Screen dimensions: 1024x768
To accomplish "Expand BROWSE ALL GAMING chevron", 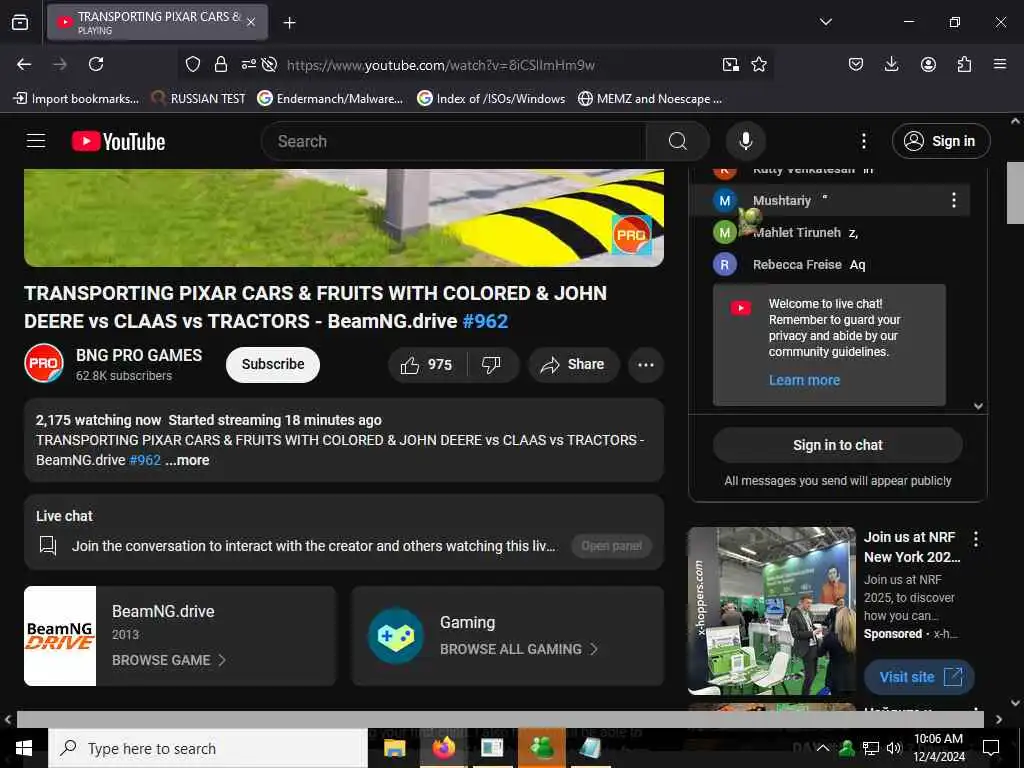I will [594, 649].
